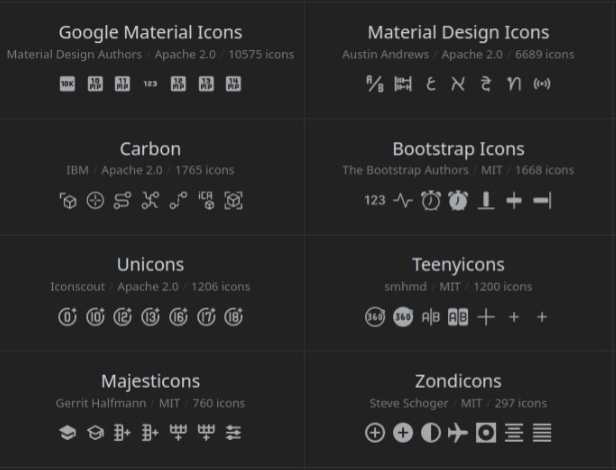Click the Steve Schoger author name

(409, 403)
